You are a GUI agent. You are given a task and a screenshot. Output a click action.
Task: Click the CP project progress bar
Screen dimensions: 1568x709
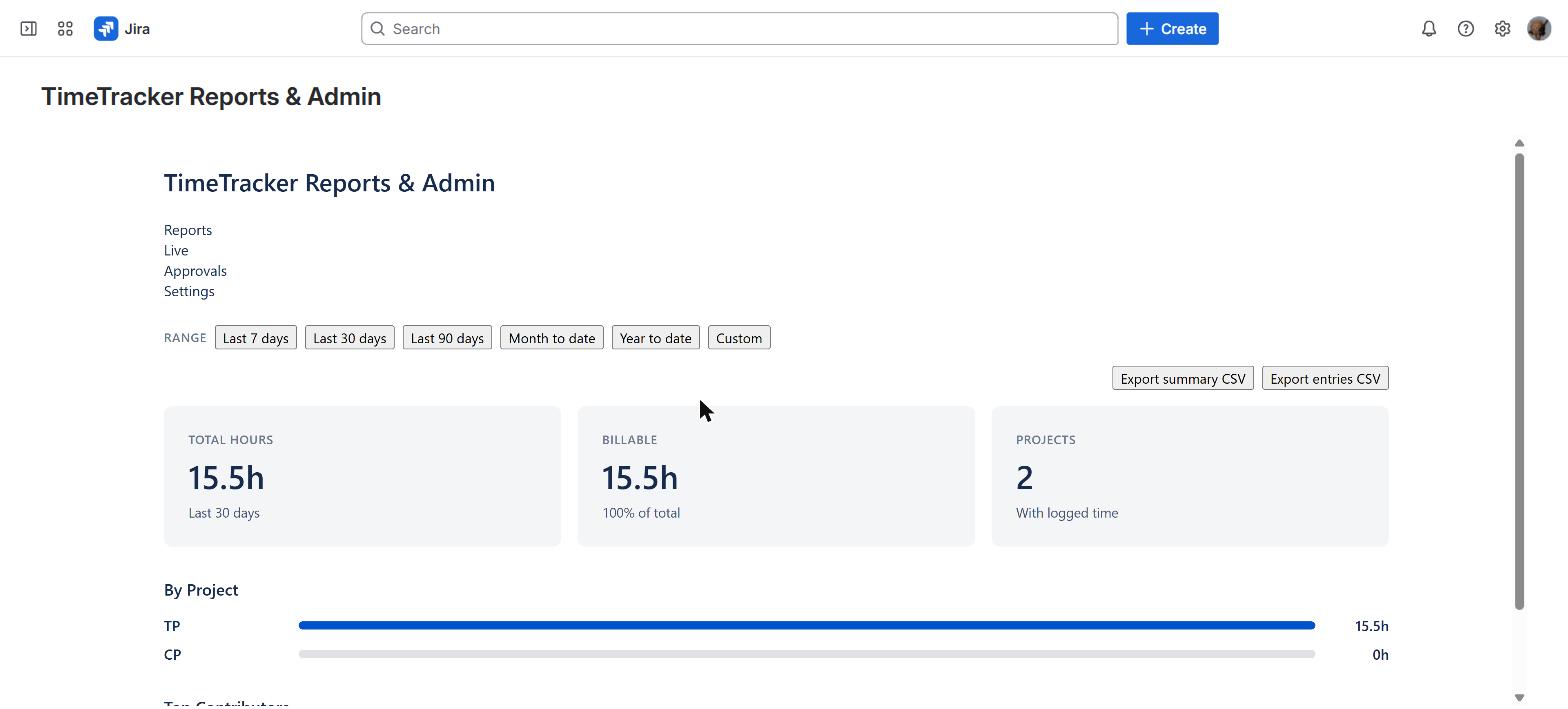pos(807,654)
